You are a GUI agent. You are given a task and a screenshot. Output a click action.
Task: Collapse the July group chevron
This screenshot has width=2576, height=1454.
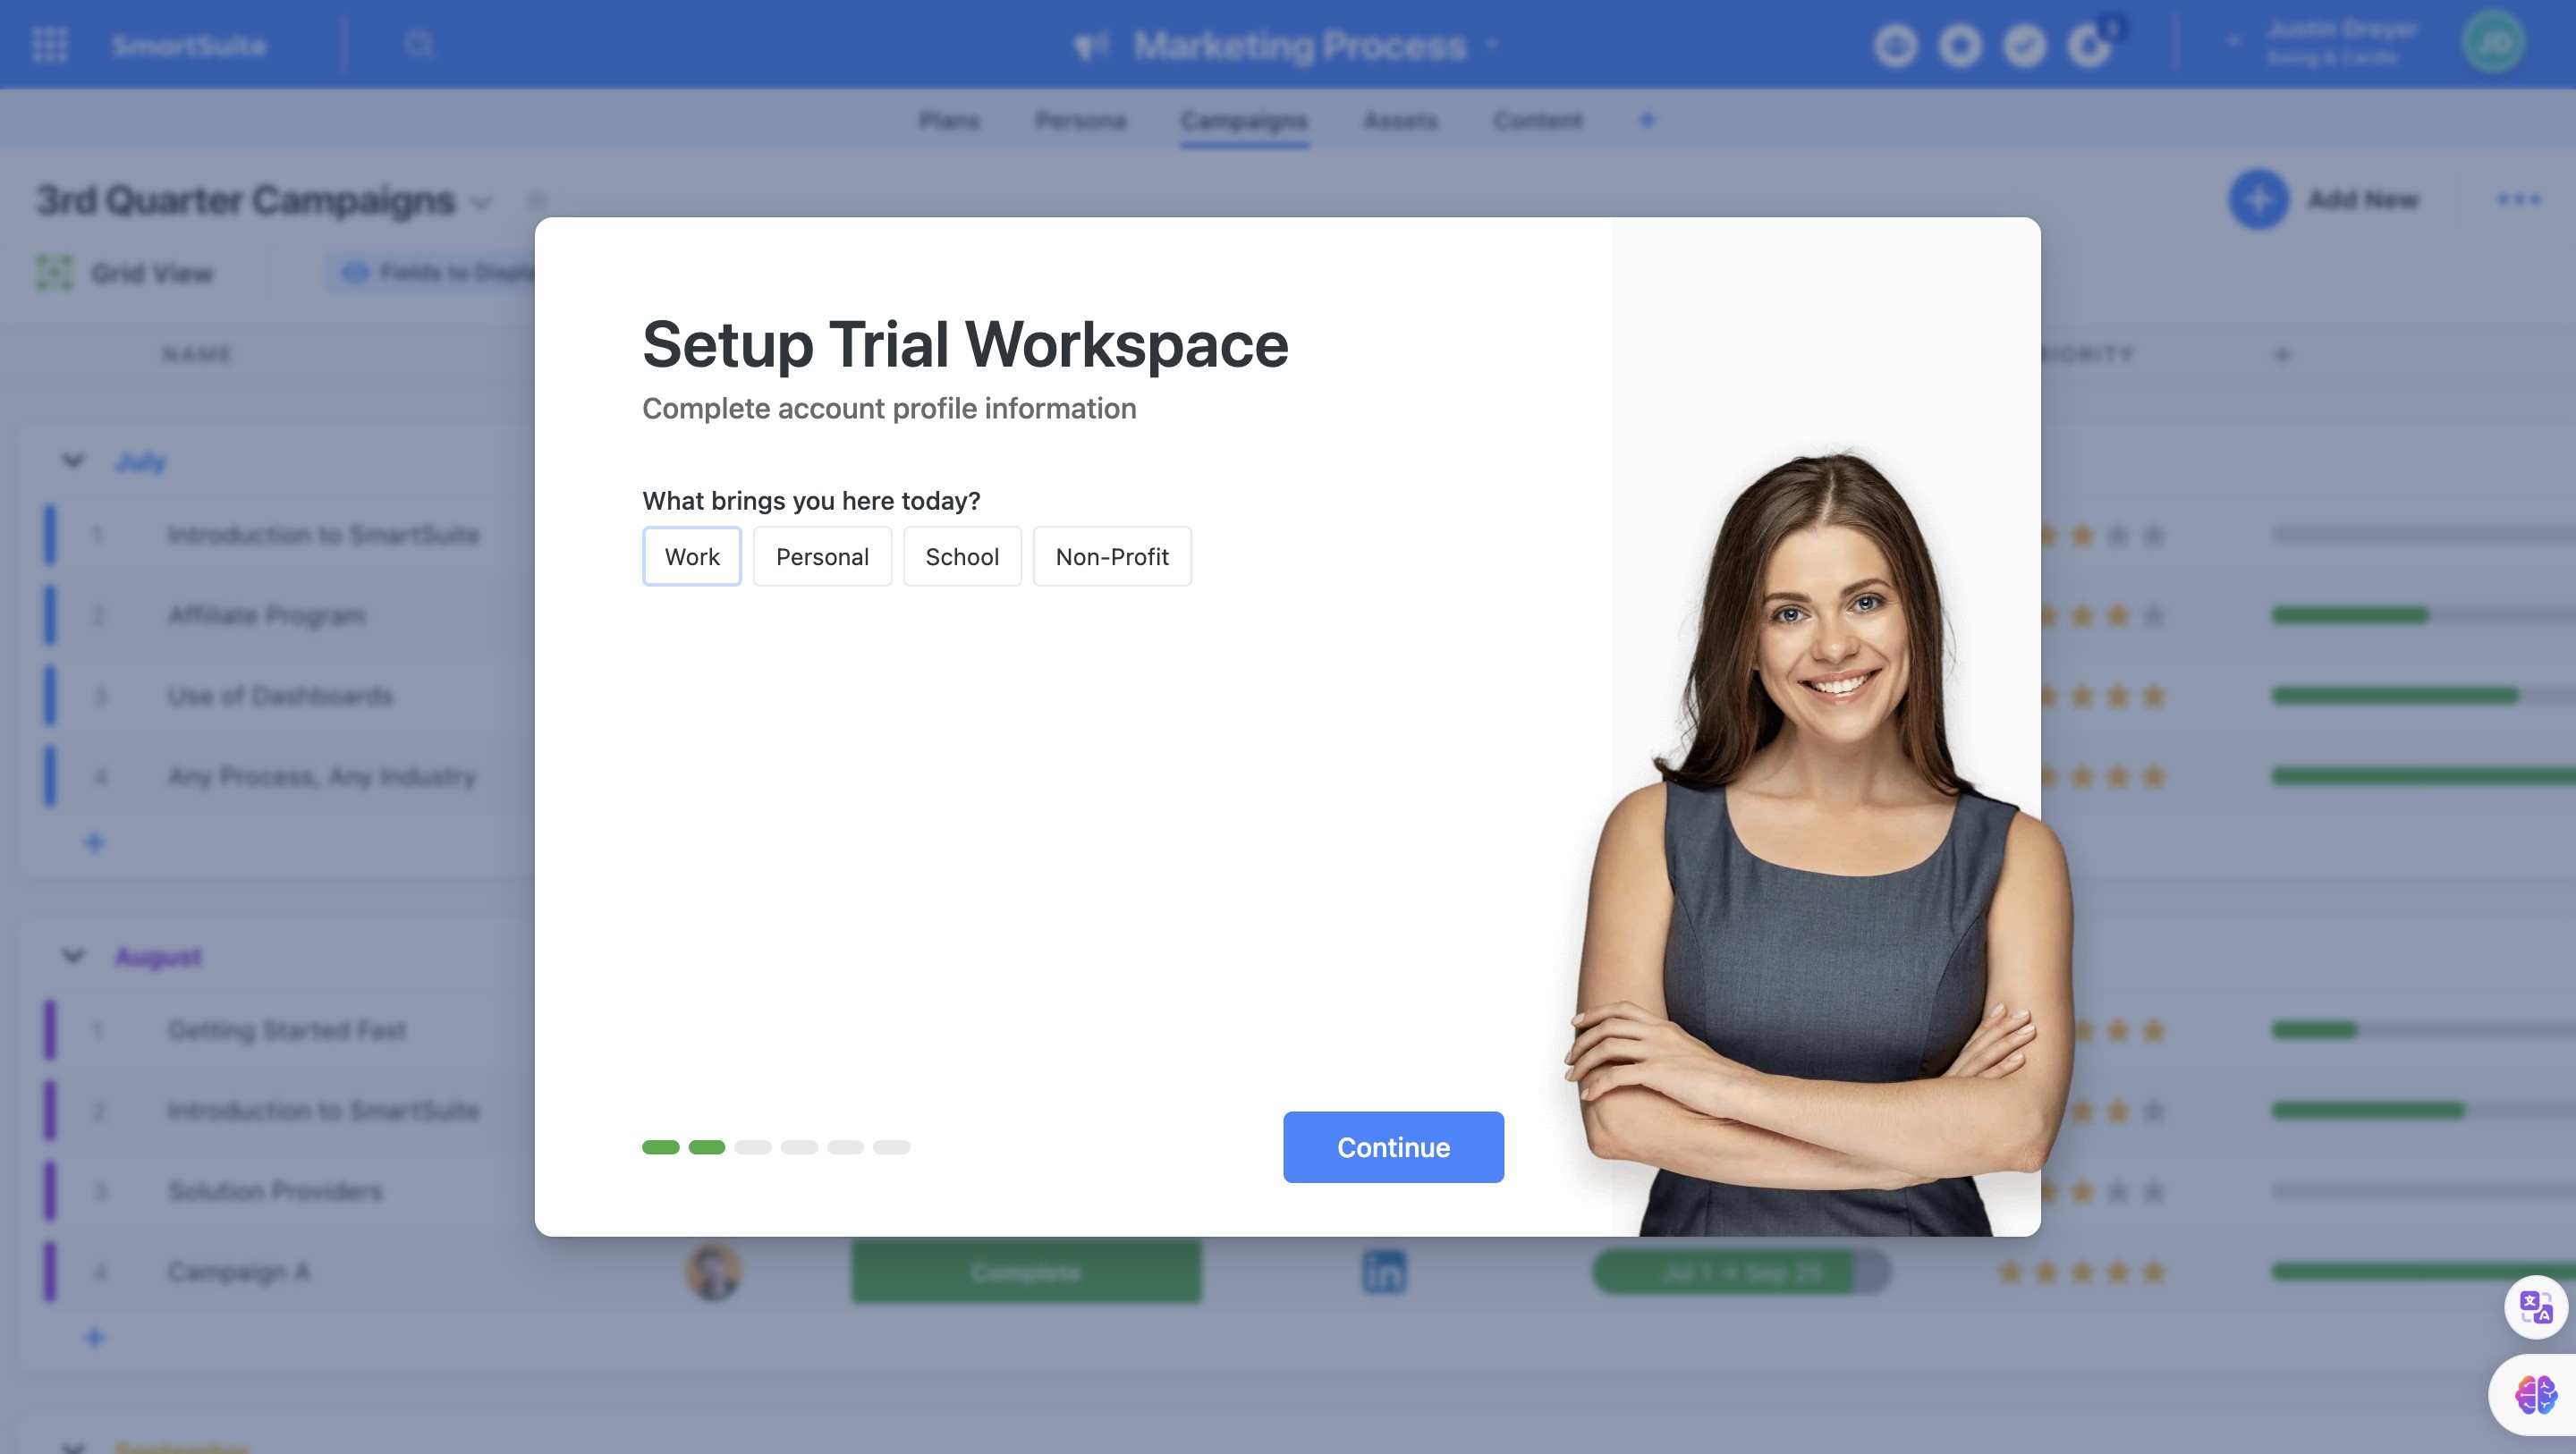(73, 461)
